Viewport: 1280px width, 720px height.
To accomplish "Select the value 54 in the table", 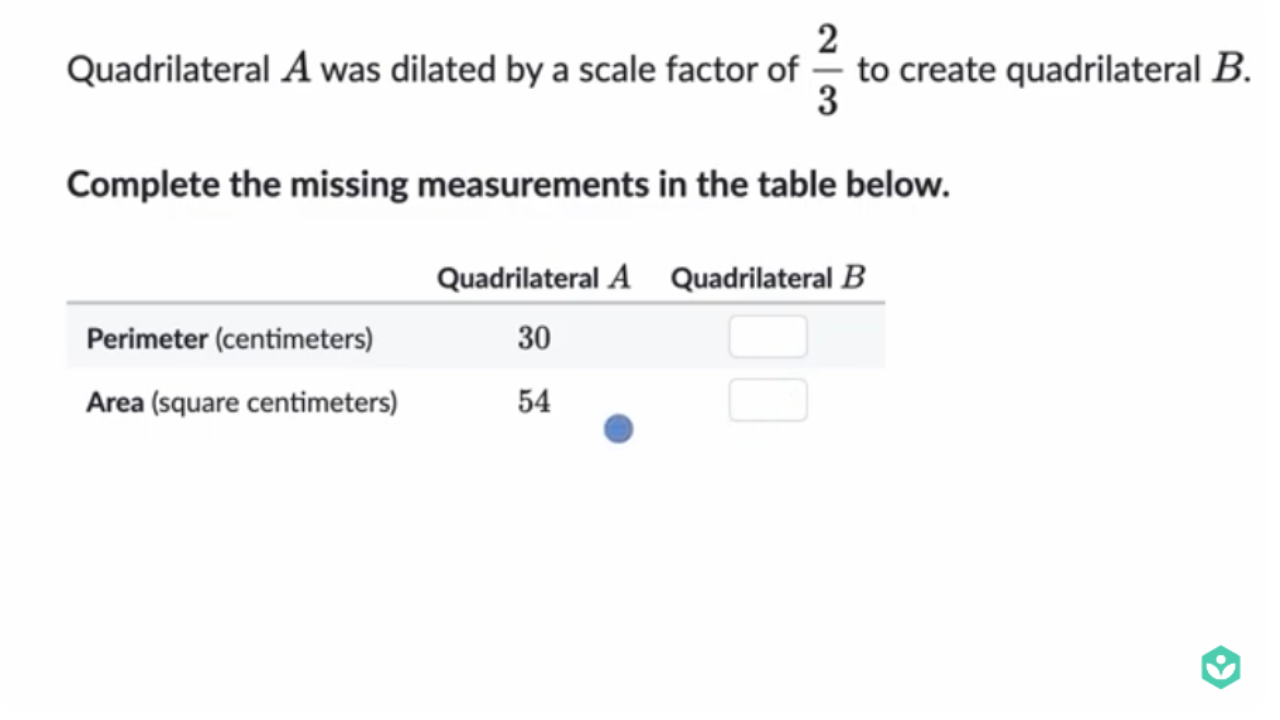I will (533, 401).
